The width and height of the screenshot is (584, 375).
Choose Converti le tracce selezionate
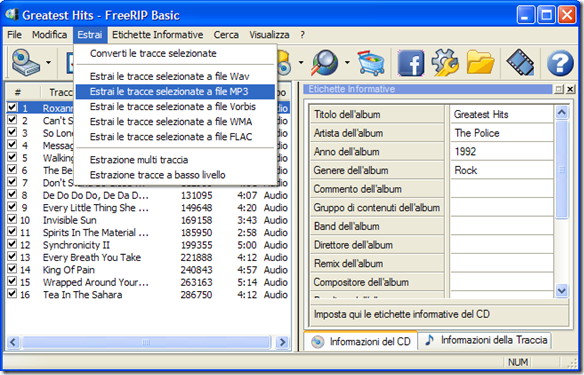click(175, 53)
